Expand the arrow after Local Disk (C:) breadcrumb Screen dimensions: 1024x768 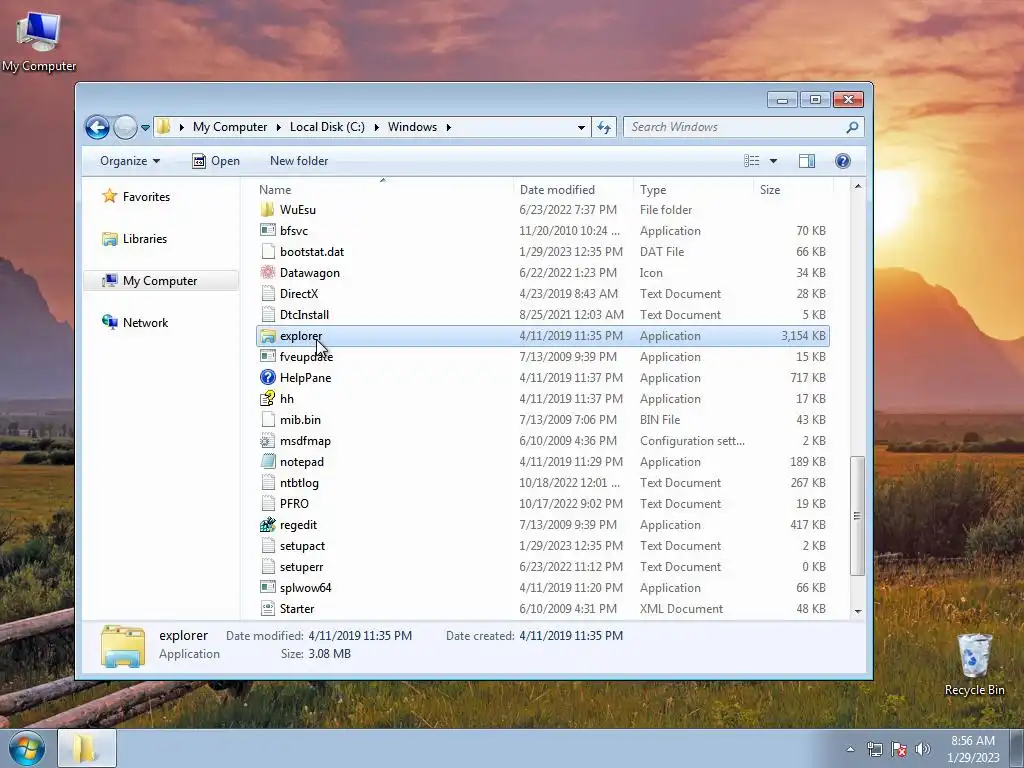tap(376, 127)
